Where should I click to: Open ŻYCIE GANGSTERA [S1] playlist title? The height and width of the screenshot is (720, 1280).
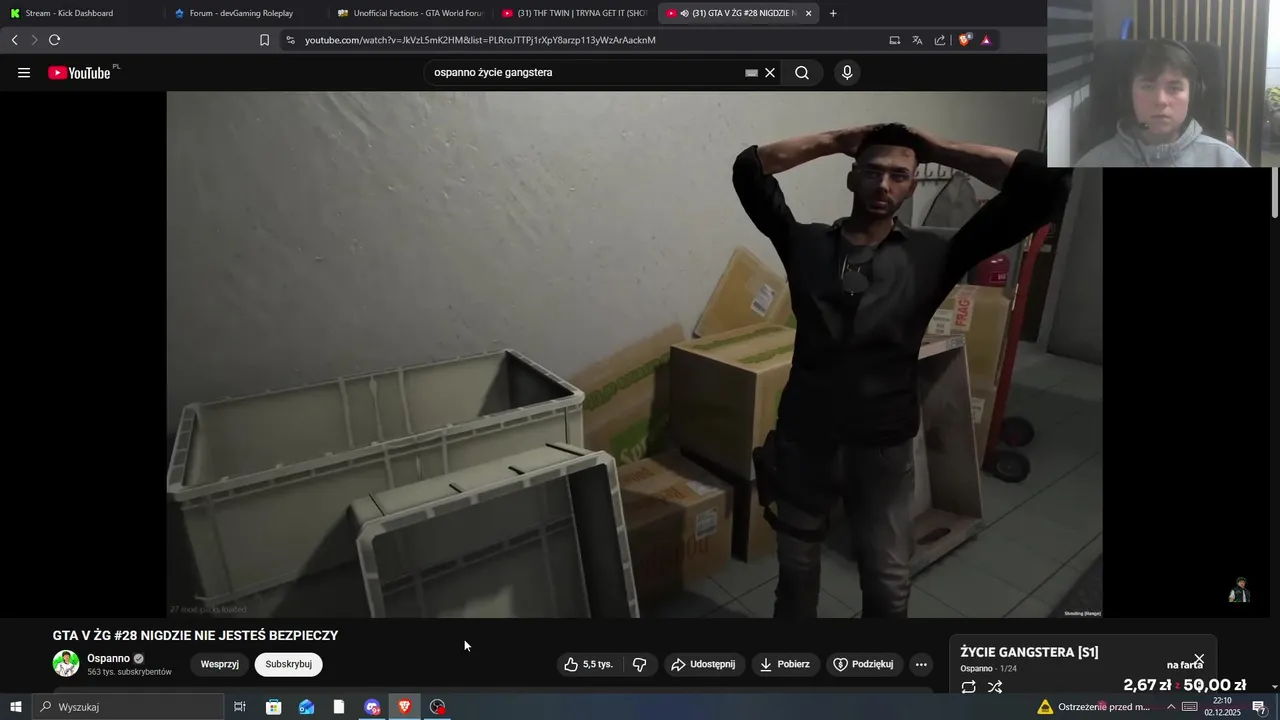click(1029, 652)
